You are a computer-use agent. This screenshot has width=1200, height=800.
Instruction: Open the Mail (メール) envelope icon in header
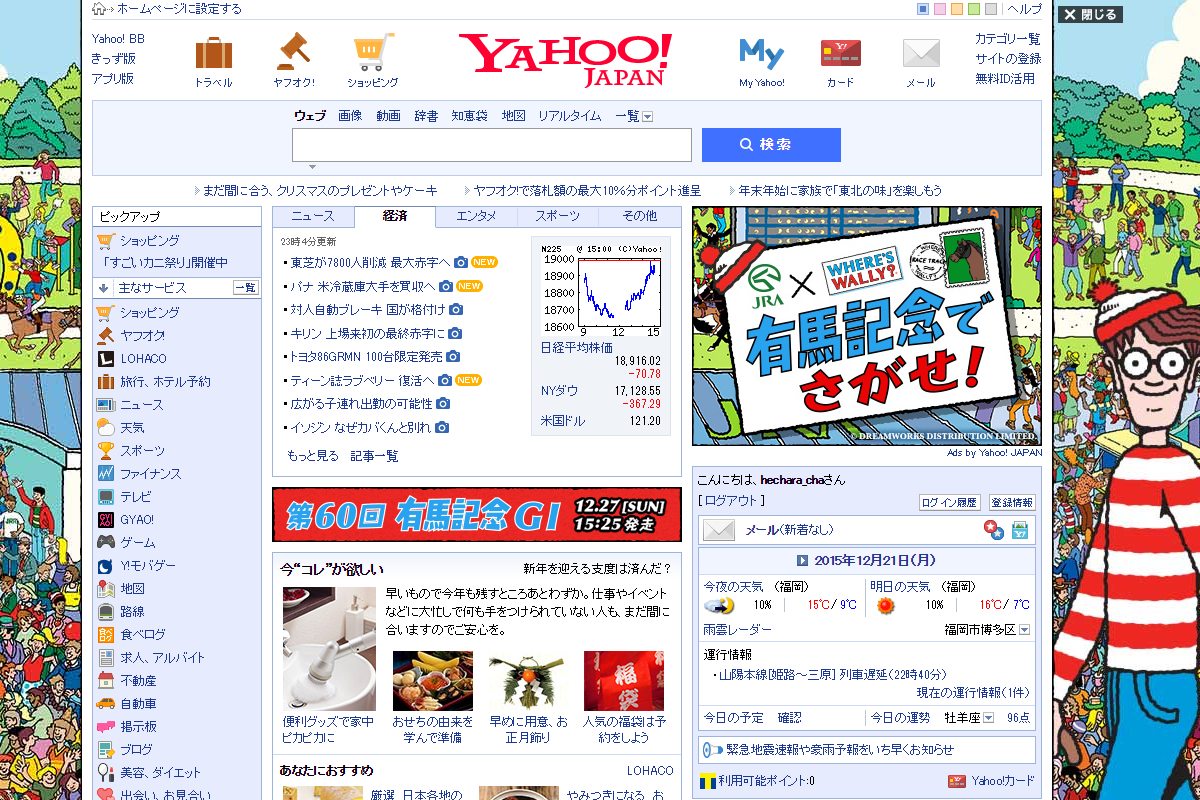921,52
